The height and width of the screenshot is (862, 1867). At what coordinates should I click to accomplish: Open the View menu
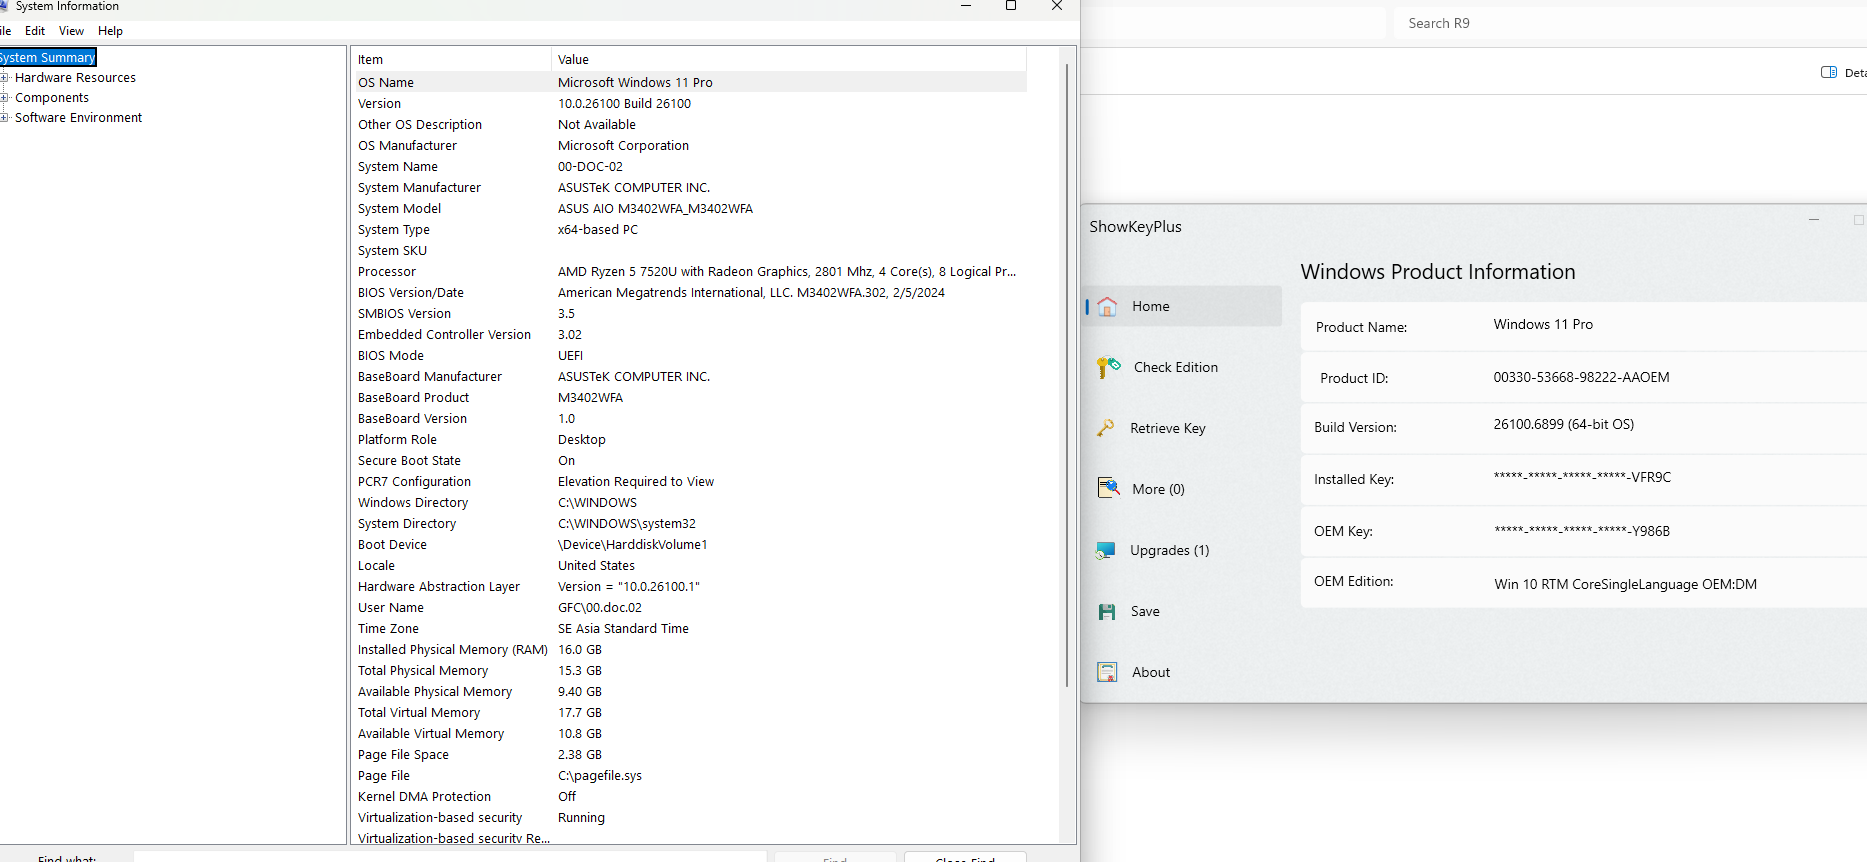[x=71, y=31]
